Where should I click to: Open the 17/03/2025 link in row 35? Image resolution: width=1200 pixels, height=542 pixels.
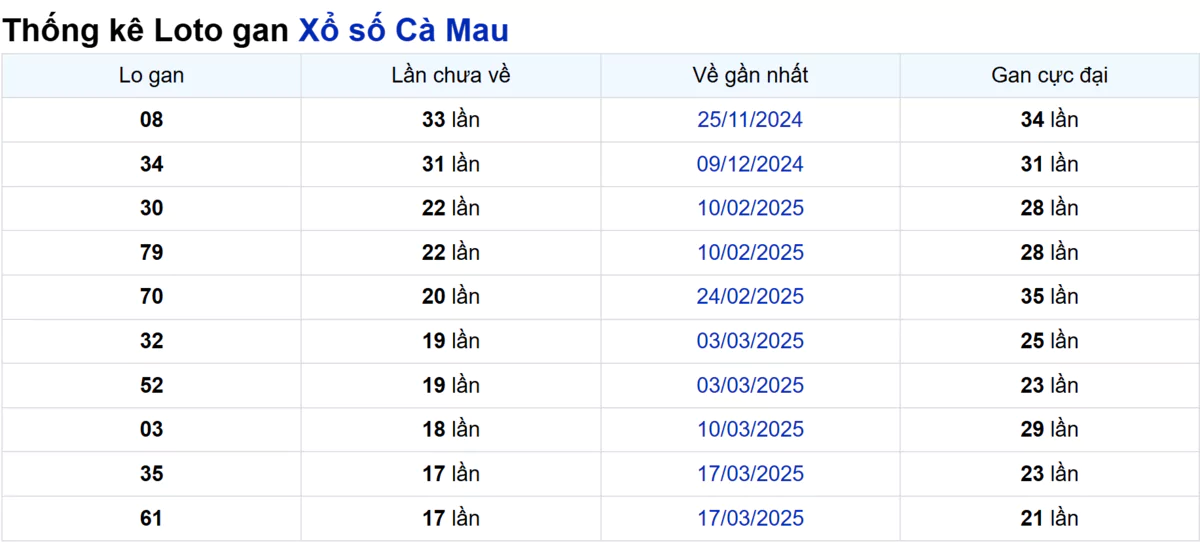(750, 474)
